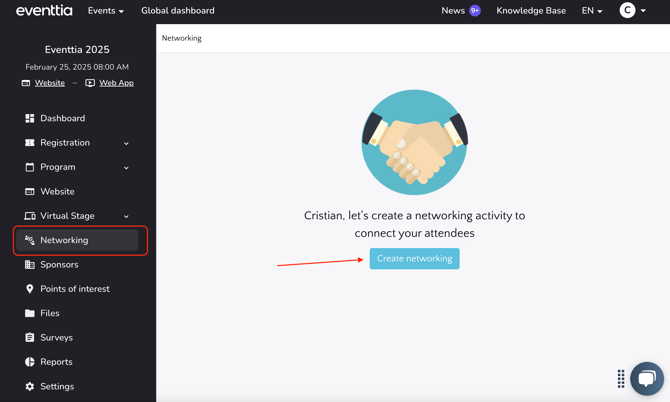The width and height of the screenshot is (670, 402).
Task: Click the Settings gear icon
Action: coord(30,386)
